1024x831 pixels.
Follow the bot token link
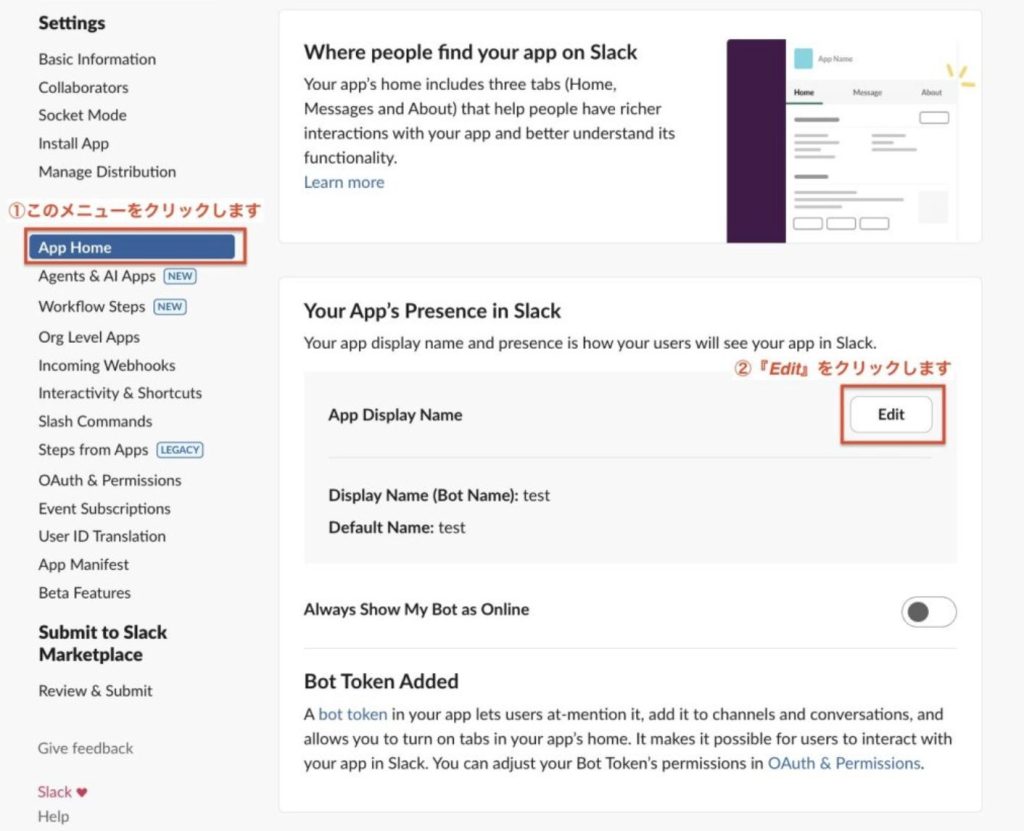[352, 714]
